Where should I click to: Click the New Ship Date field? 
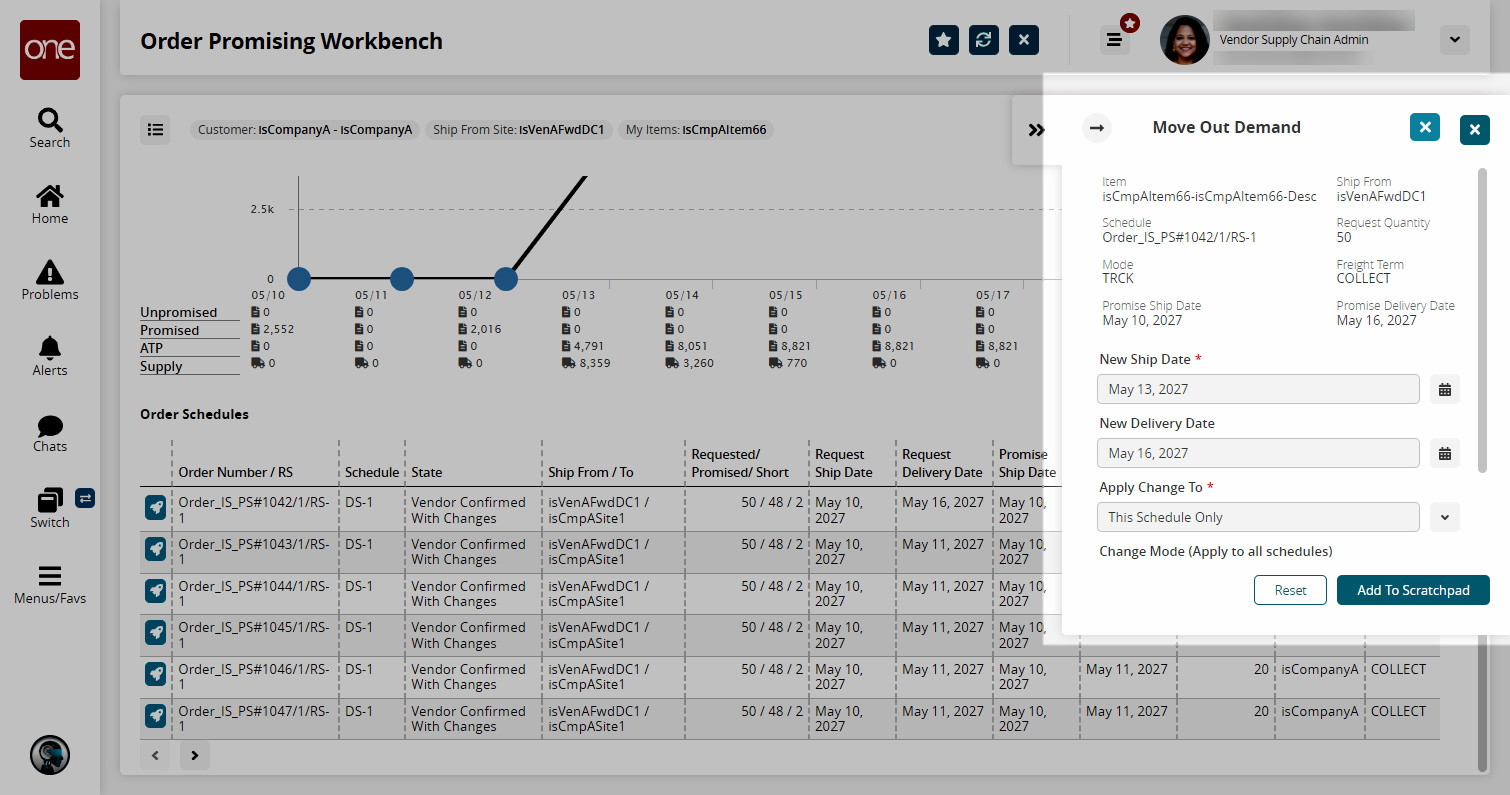tap(1258, 389)
